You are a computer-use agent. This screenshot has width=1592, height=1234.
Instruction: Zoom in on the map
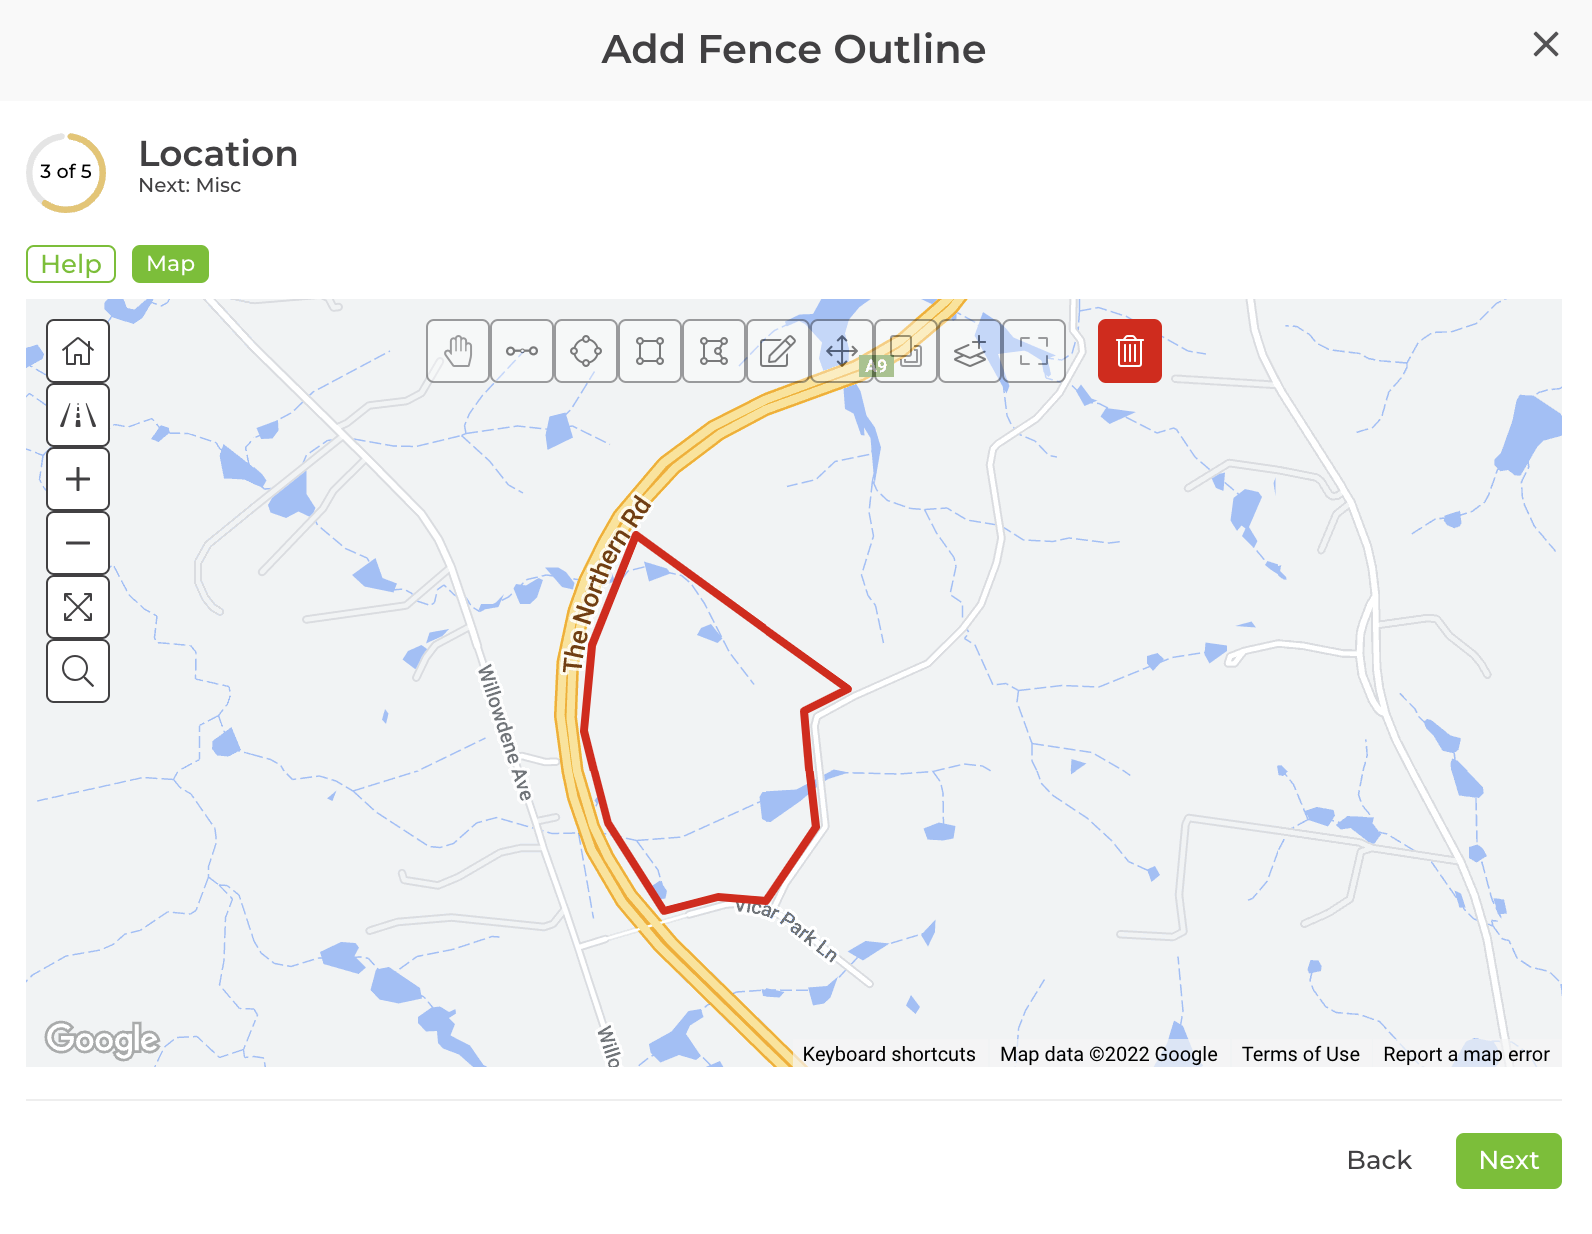click(x=77, y=479)
